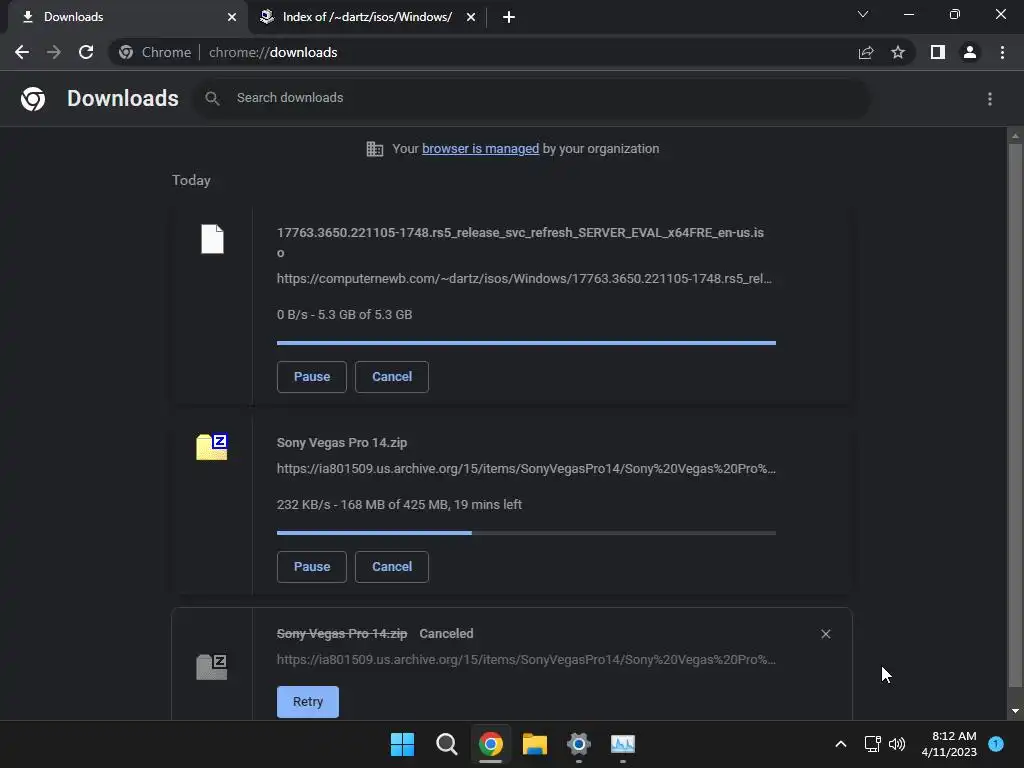Bookmark this tab with the star icon
The width and height of the screenshot is (1024, 768).
[898, 52]
